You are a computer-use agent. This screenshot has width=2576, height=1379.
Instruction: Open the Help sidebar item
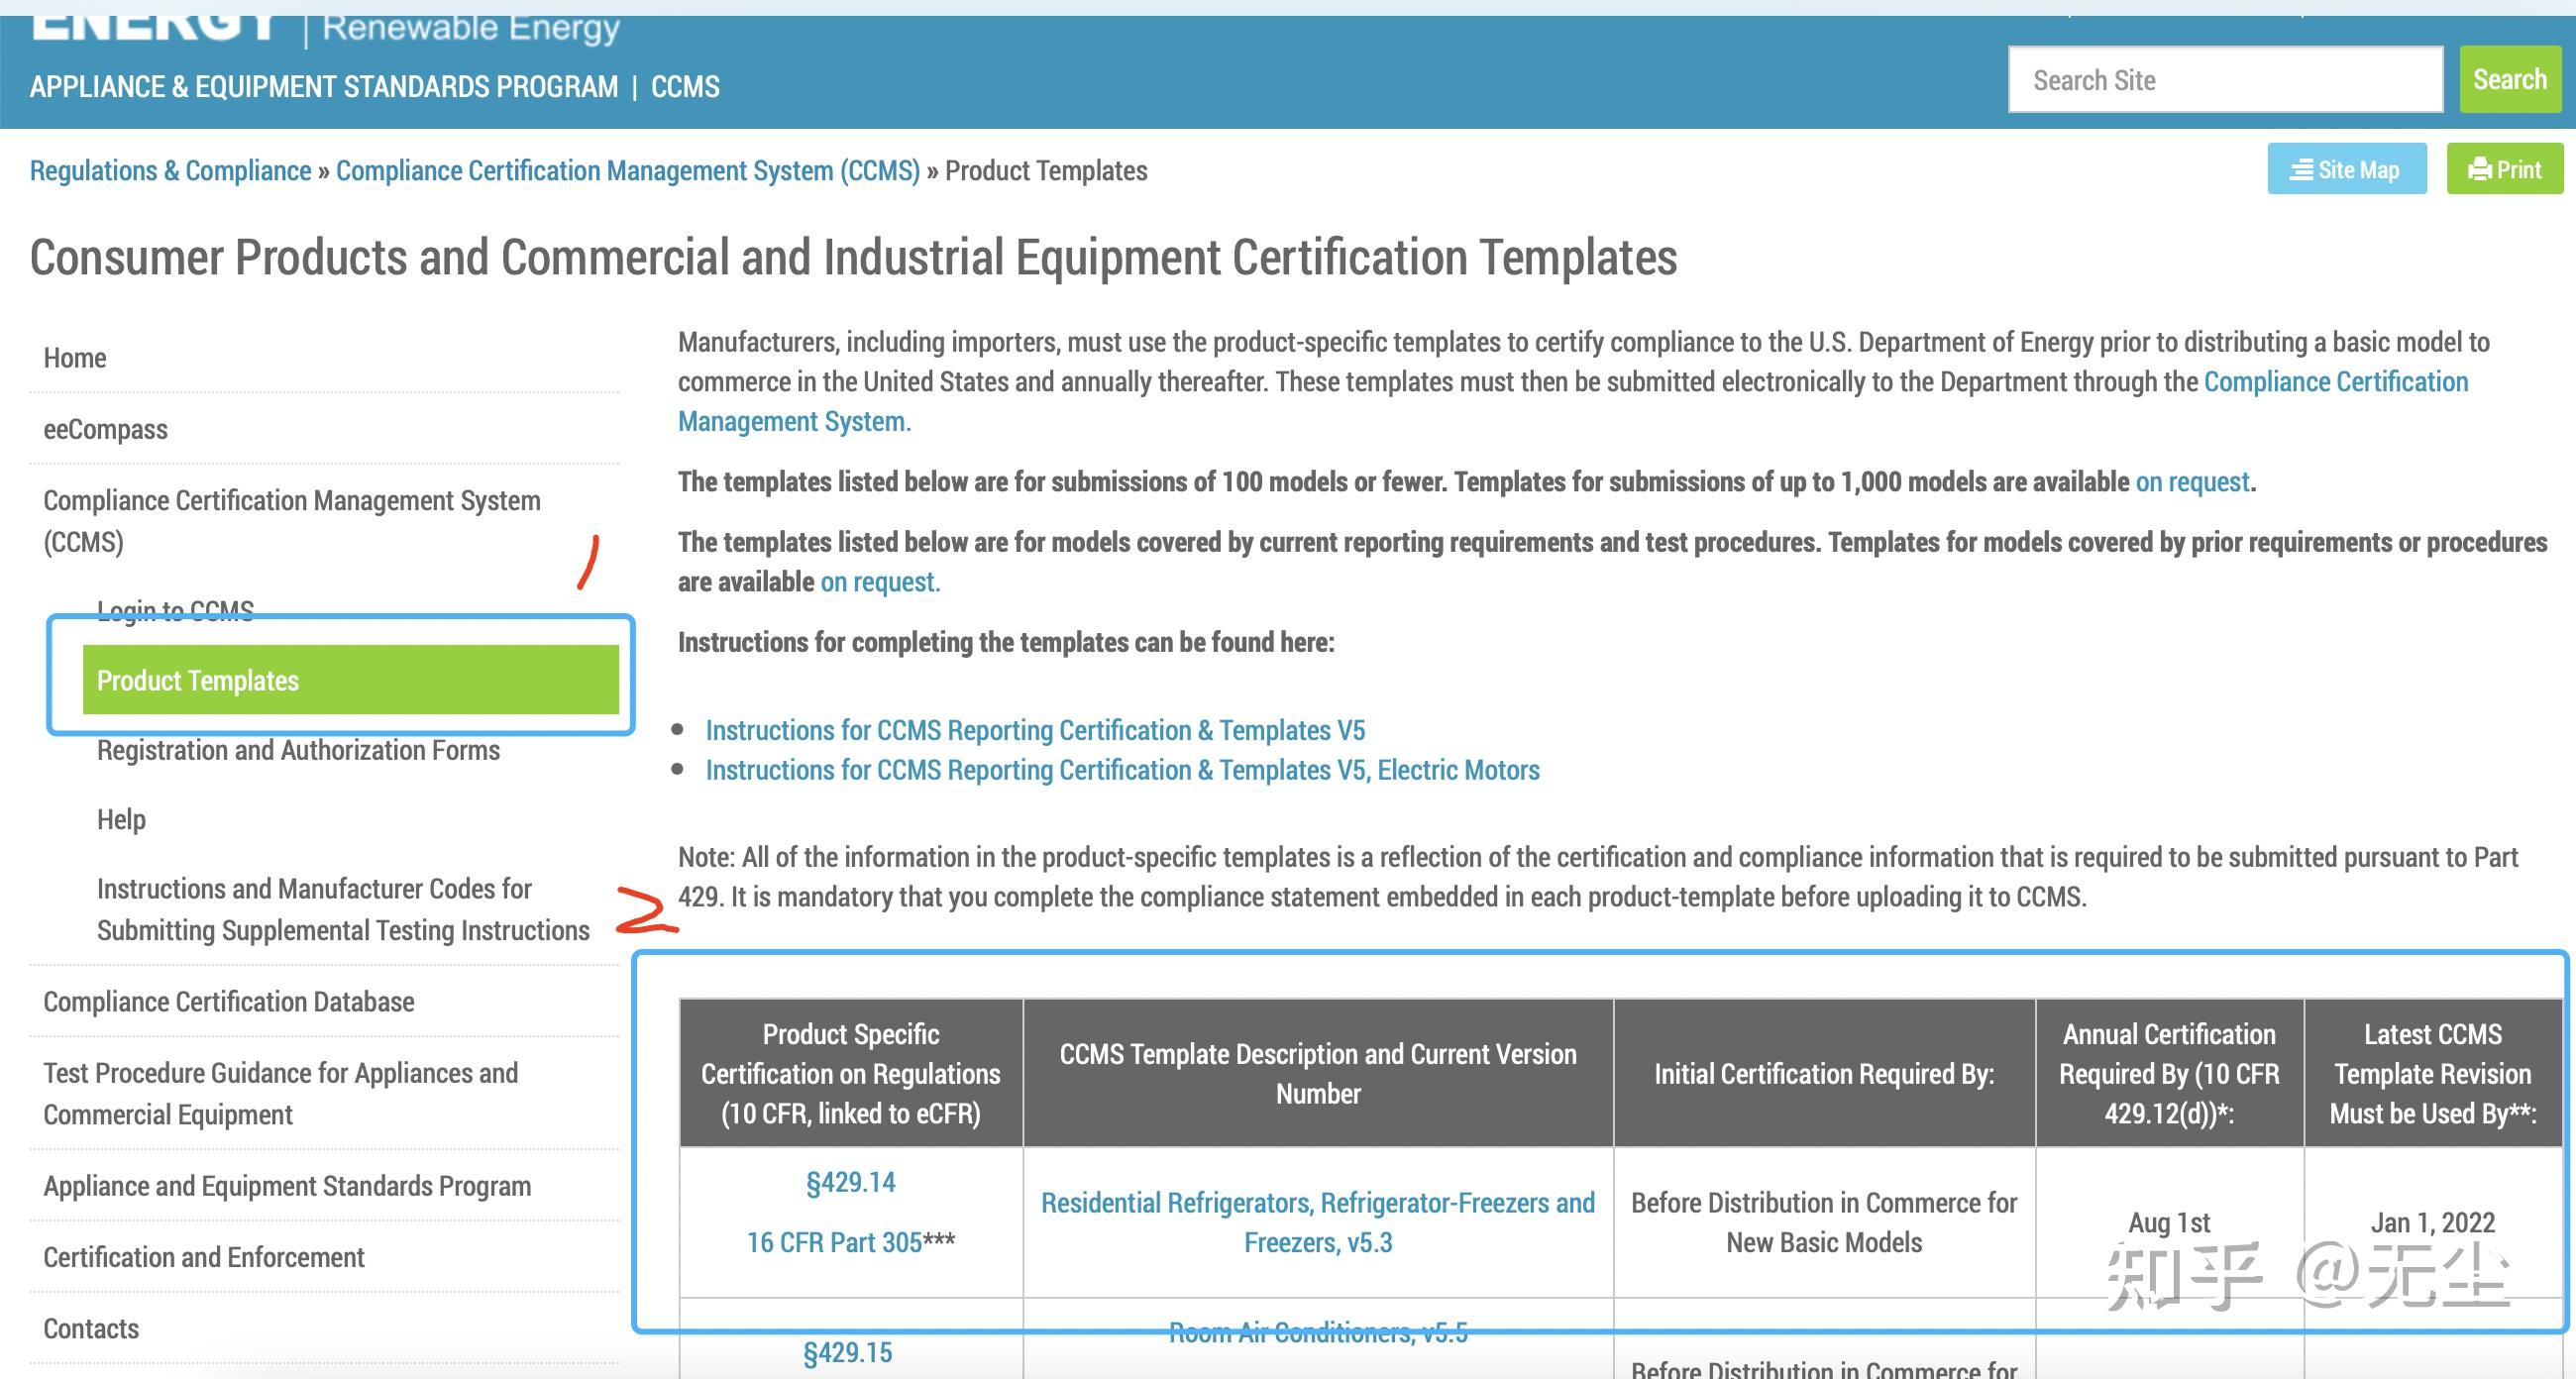tap(121, 819)
